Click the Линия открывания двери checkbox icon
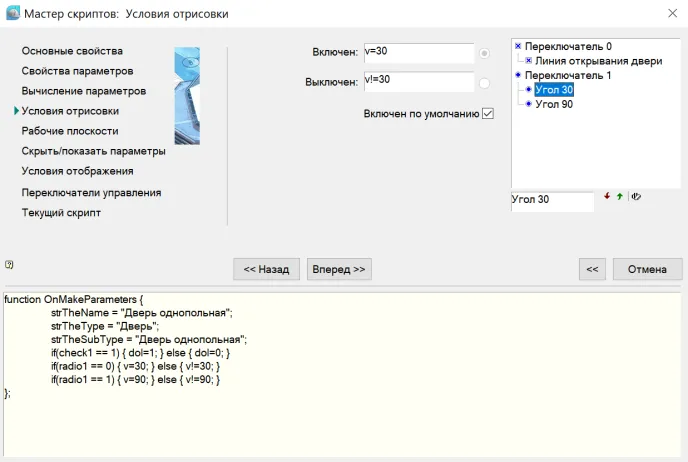This screenshot has height=462, width=688. (528, 61)
